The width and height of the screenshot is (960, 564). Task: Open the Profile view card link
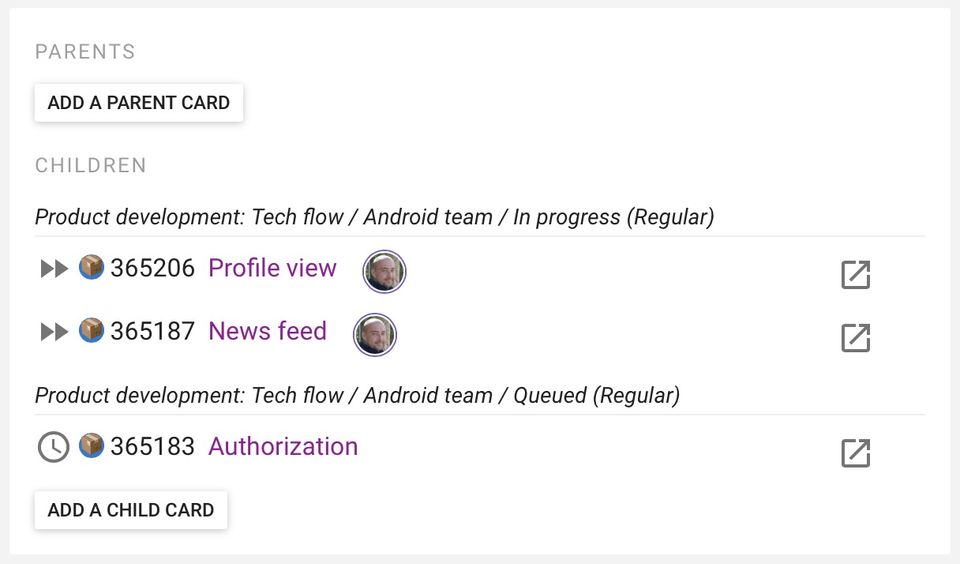(x=272, y=268)
